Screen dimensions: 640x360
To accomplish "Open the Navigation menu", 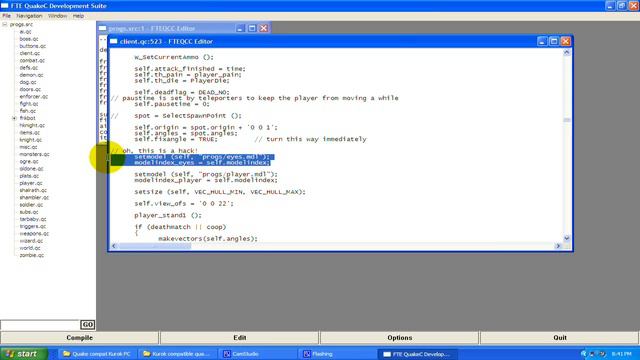I will point(29,16).
